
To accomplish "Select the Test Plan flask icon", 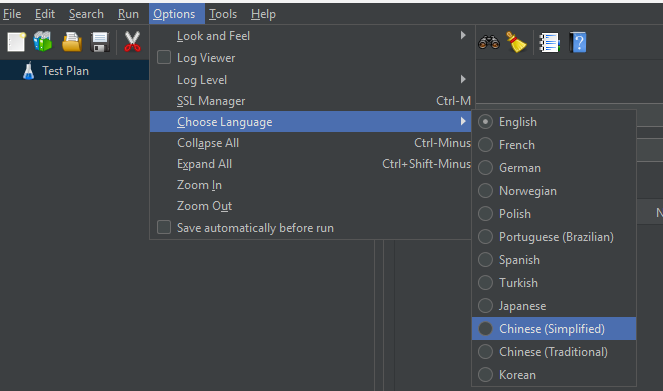I will (29, 71).
